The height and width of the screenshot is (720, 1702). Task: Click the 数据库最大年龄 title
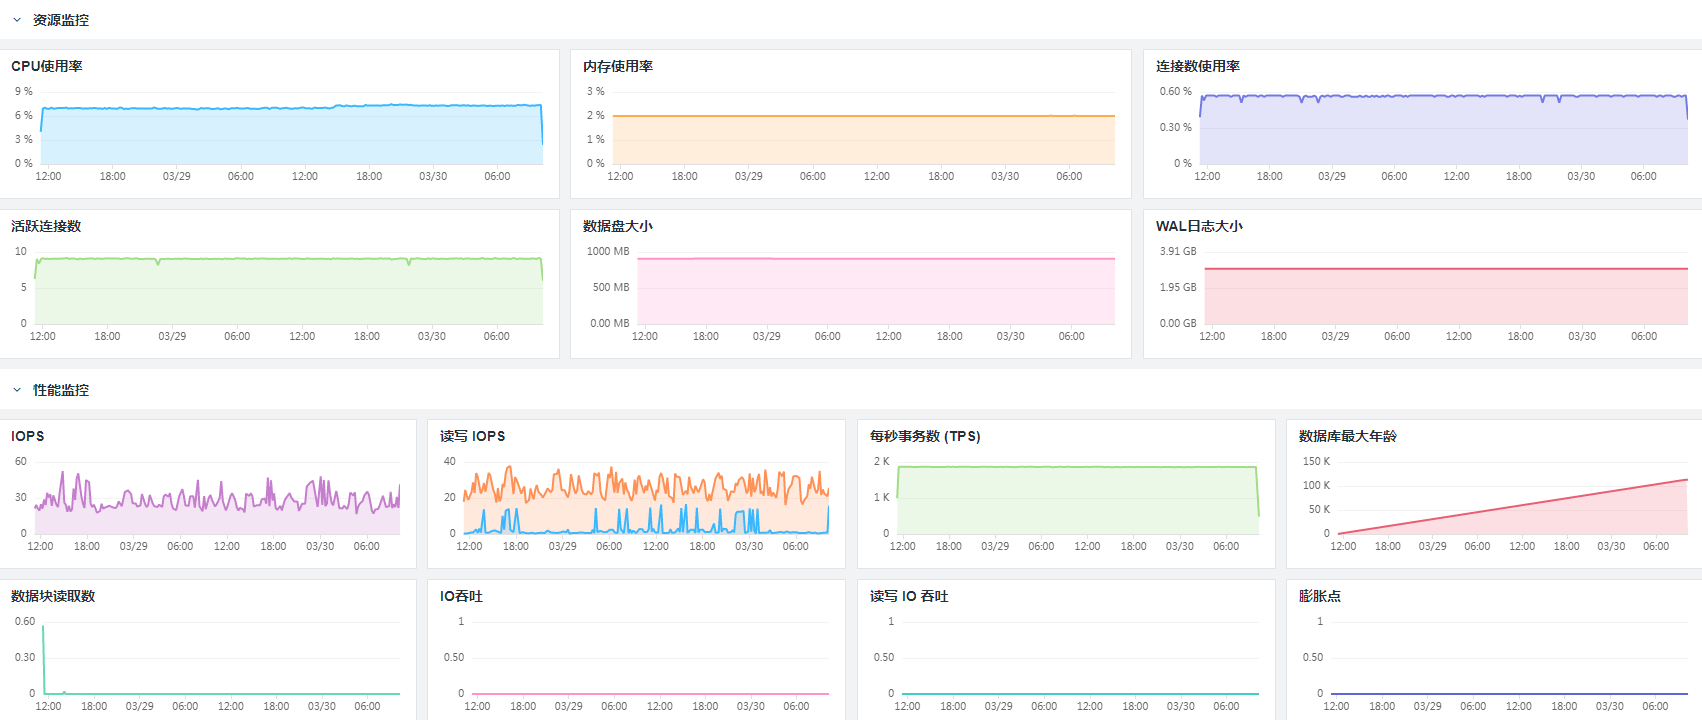1348,436
